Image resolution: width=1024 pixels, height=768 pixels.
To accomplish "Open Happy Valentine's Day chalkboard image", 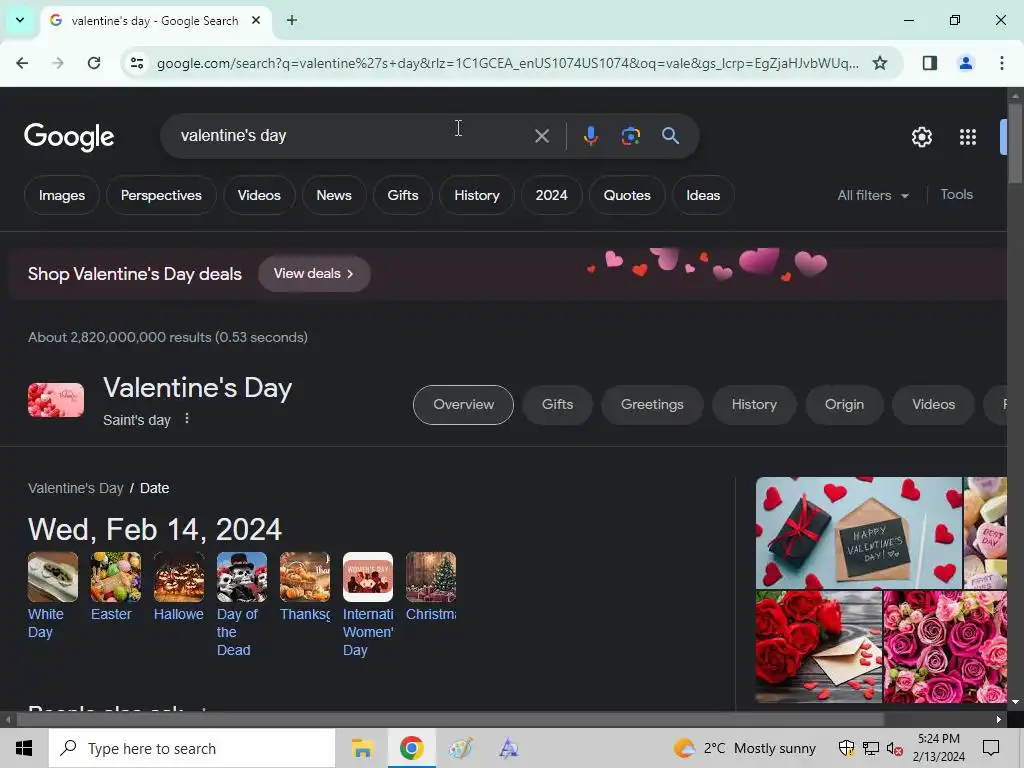I will coord(858,533).
